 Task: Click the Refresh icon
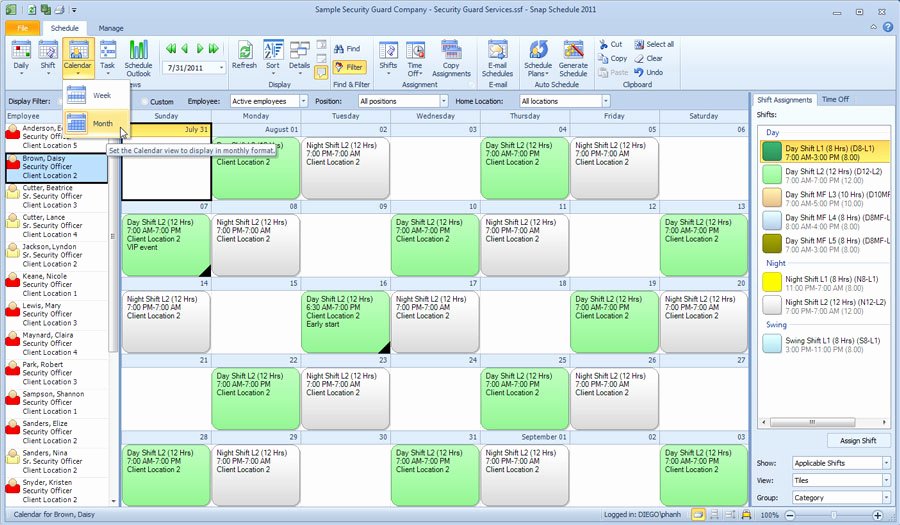point(245,55)
